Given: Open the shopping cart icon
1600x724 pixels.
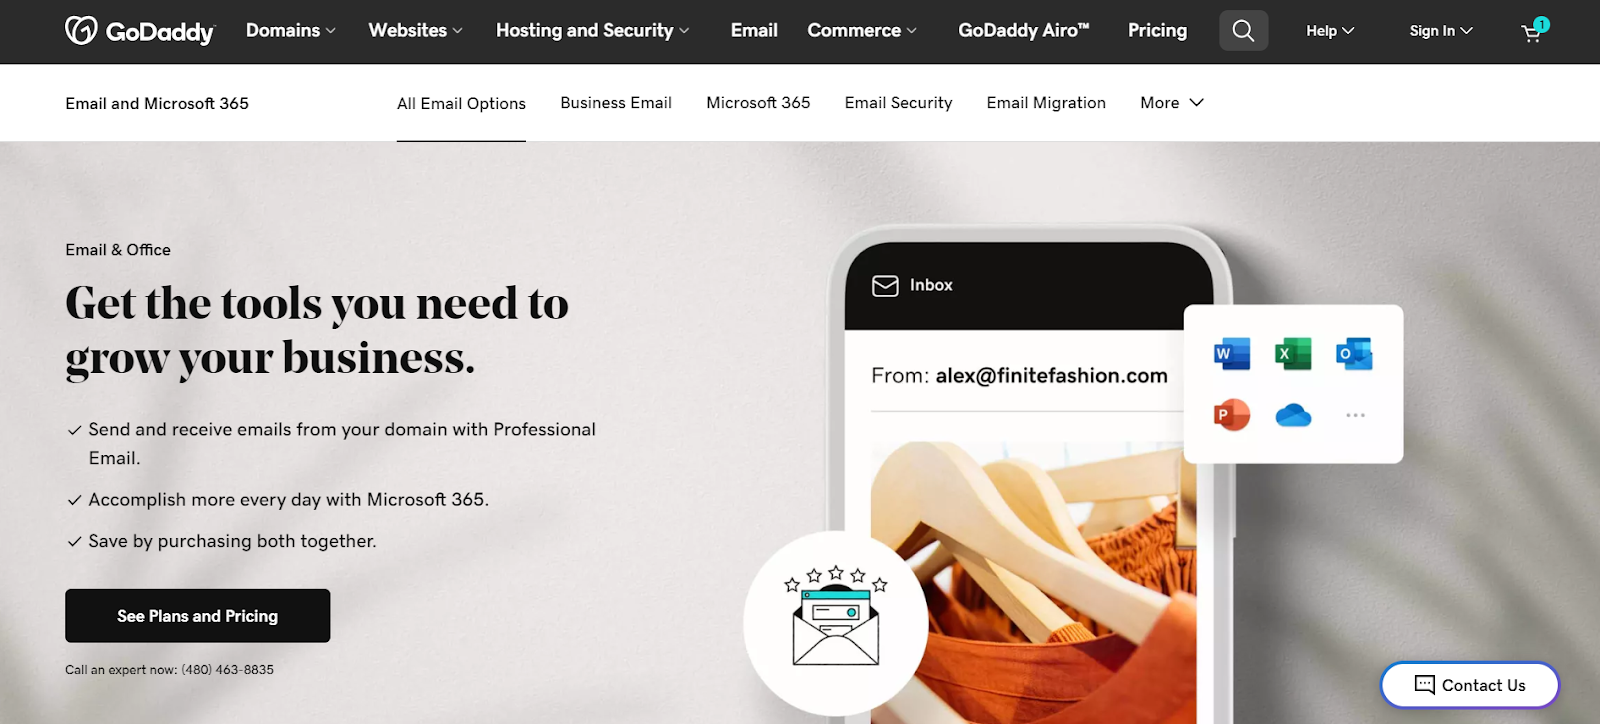Looking at the screenshot, I should [1534, 31].
